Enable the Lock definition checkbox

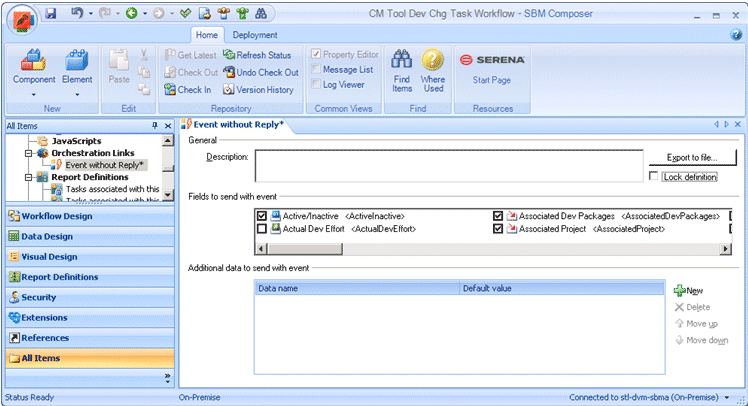tap(654, 176)
